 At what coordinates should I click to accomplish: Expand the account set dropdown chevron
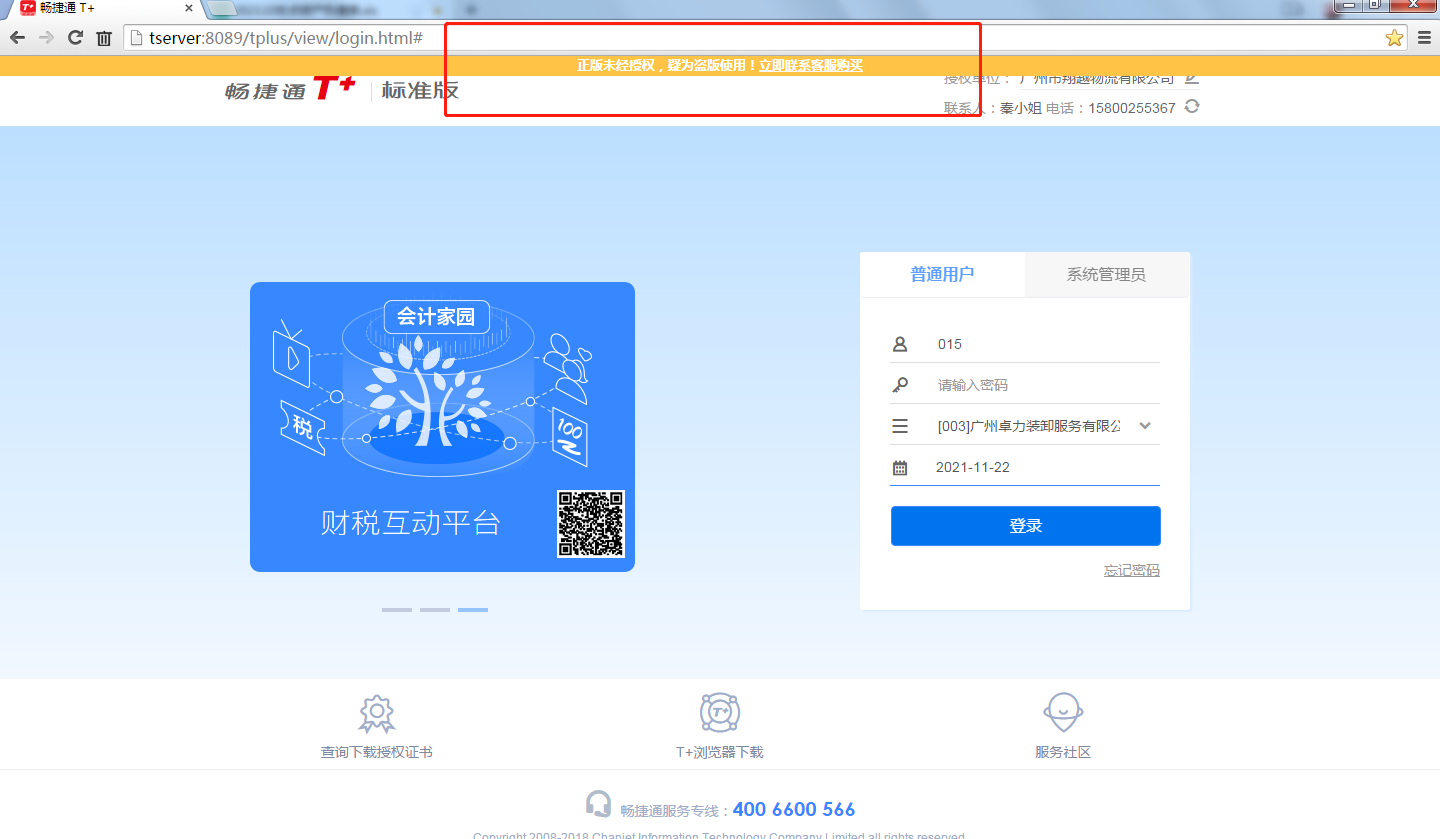tap(1145, 426)
